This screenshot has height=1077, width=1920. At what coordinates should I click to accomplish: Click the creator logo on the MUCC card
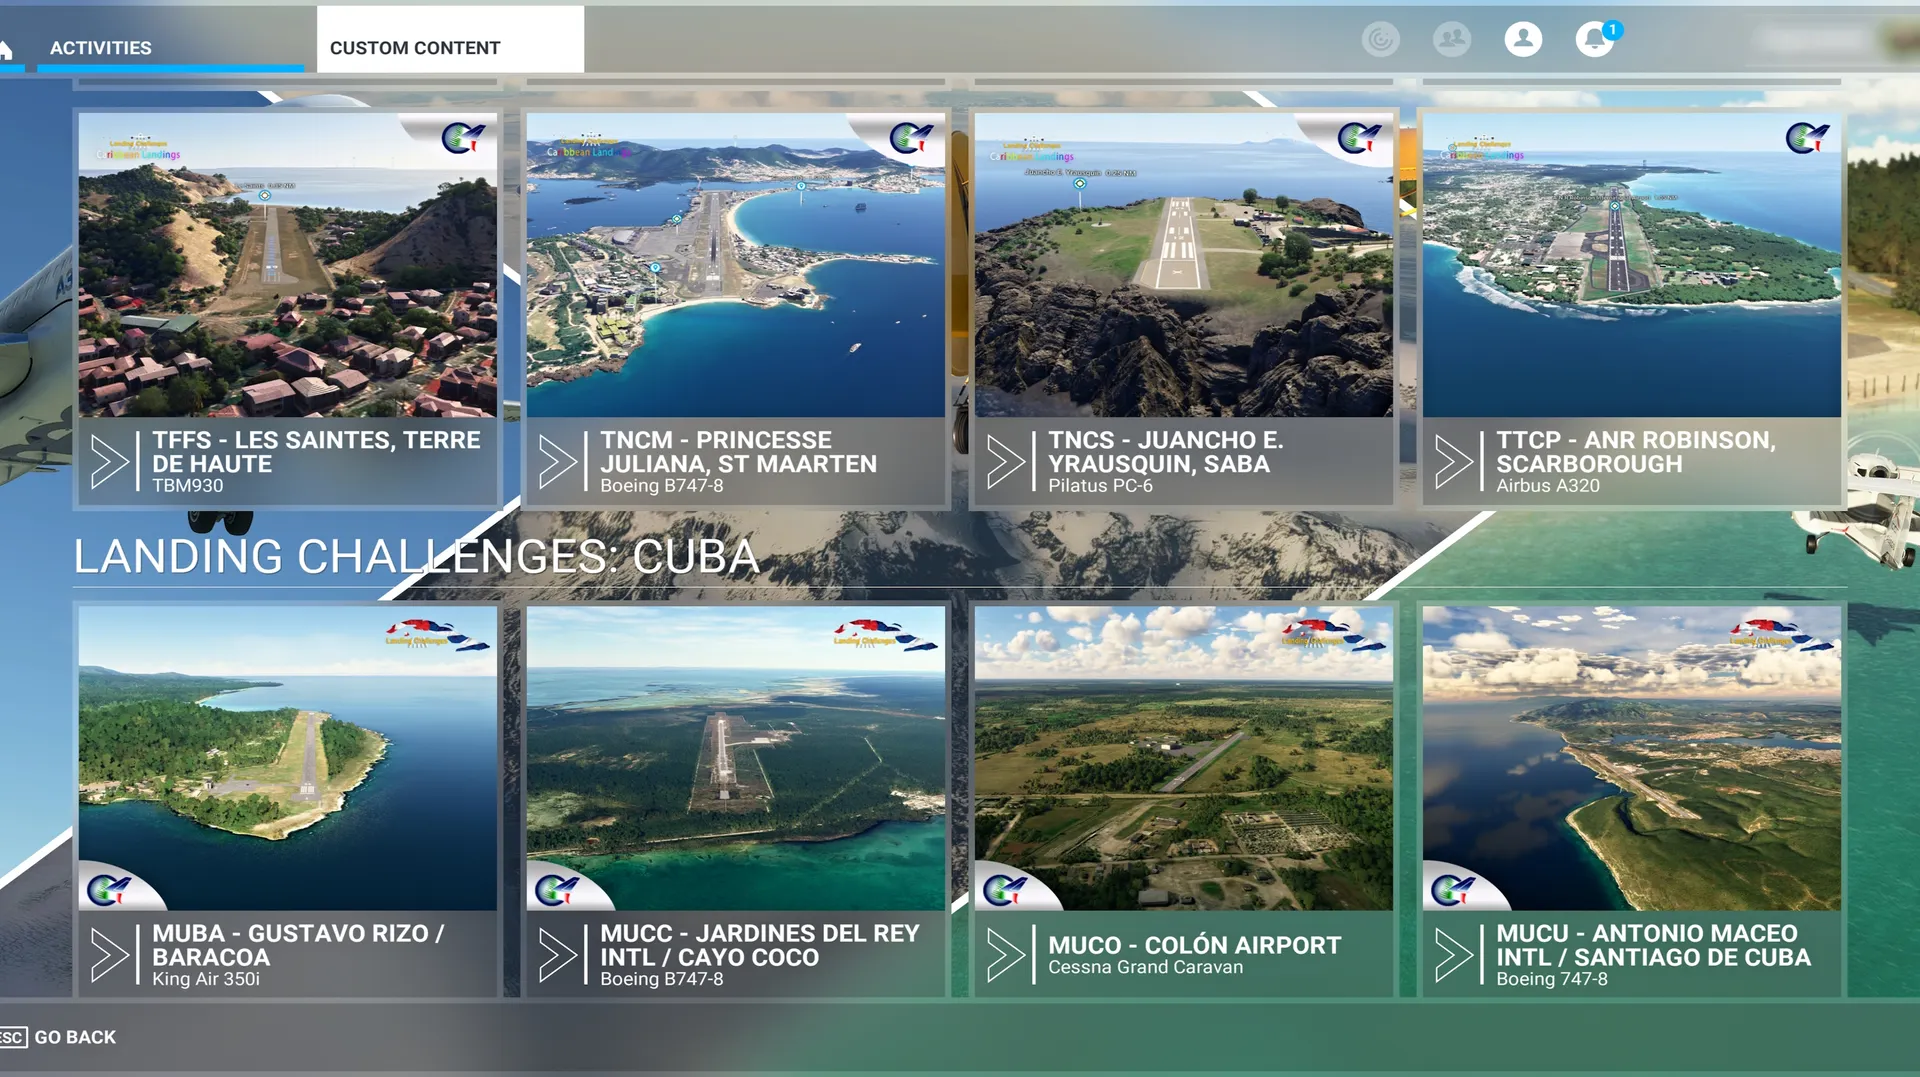pyautogui.click(x=556, y=888)
